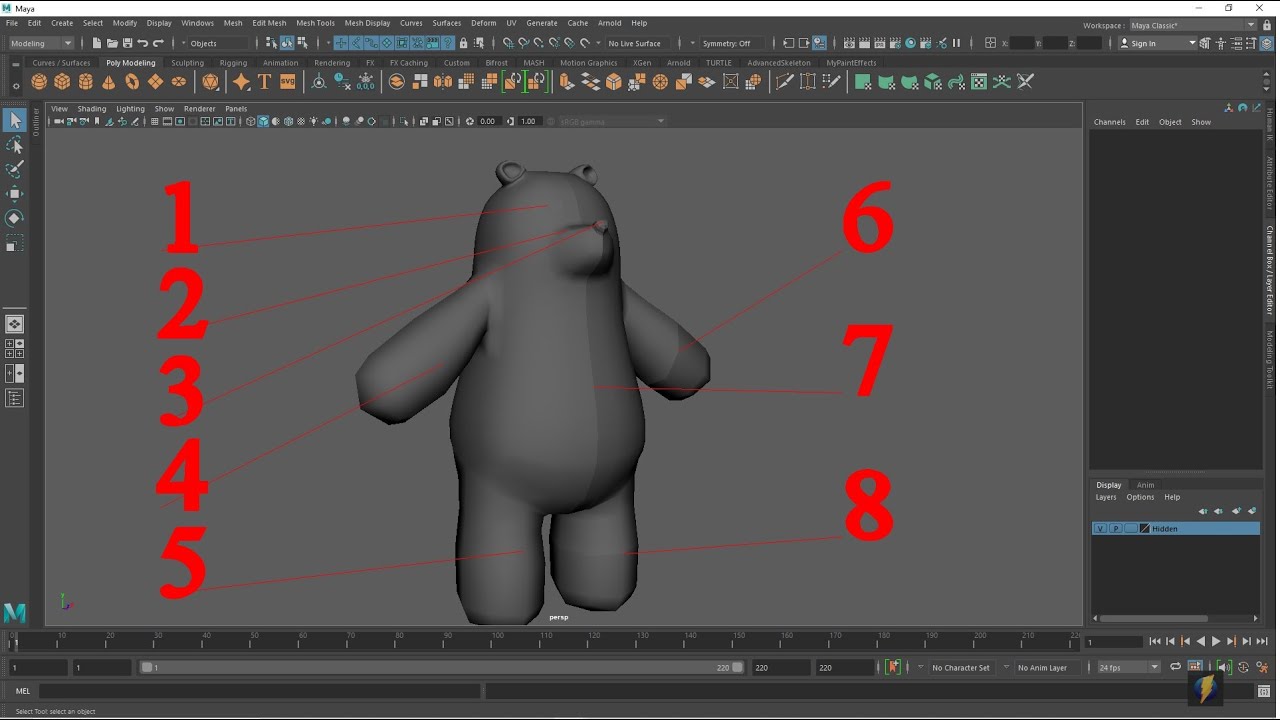The height and width of the screenshot is (720, 1280).
Task: Create a Polygon Torus from the shelf
Action: coord(132,81)
